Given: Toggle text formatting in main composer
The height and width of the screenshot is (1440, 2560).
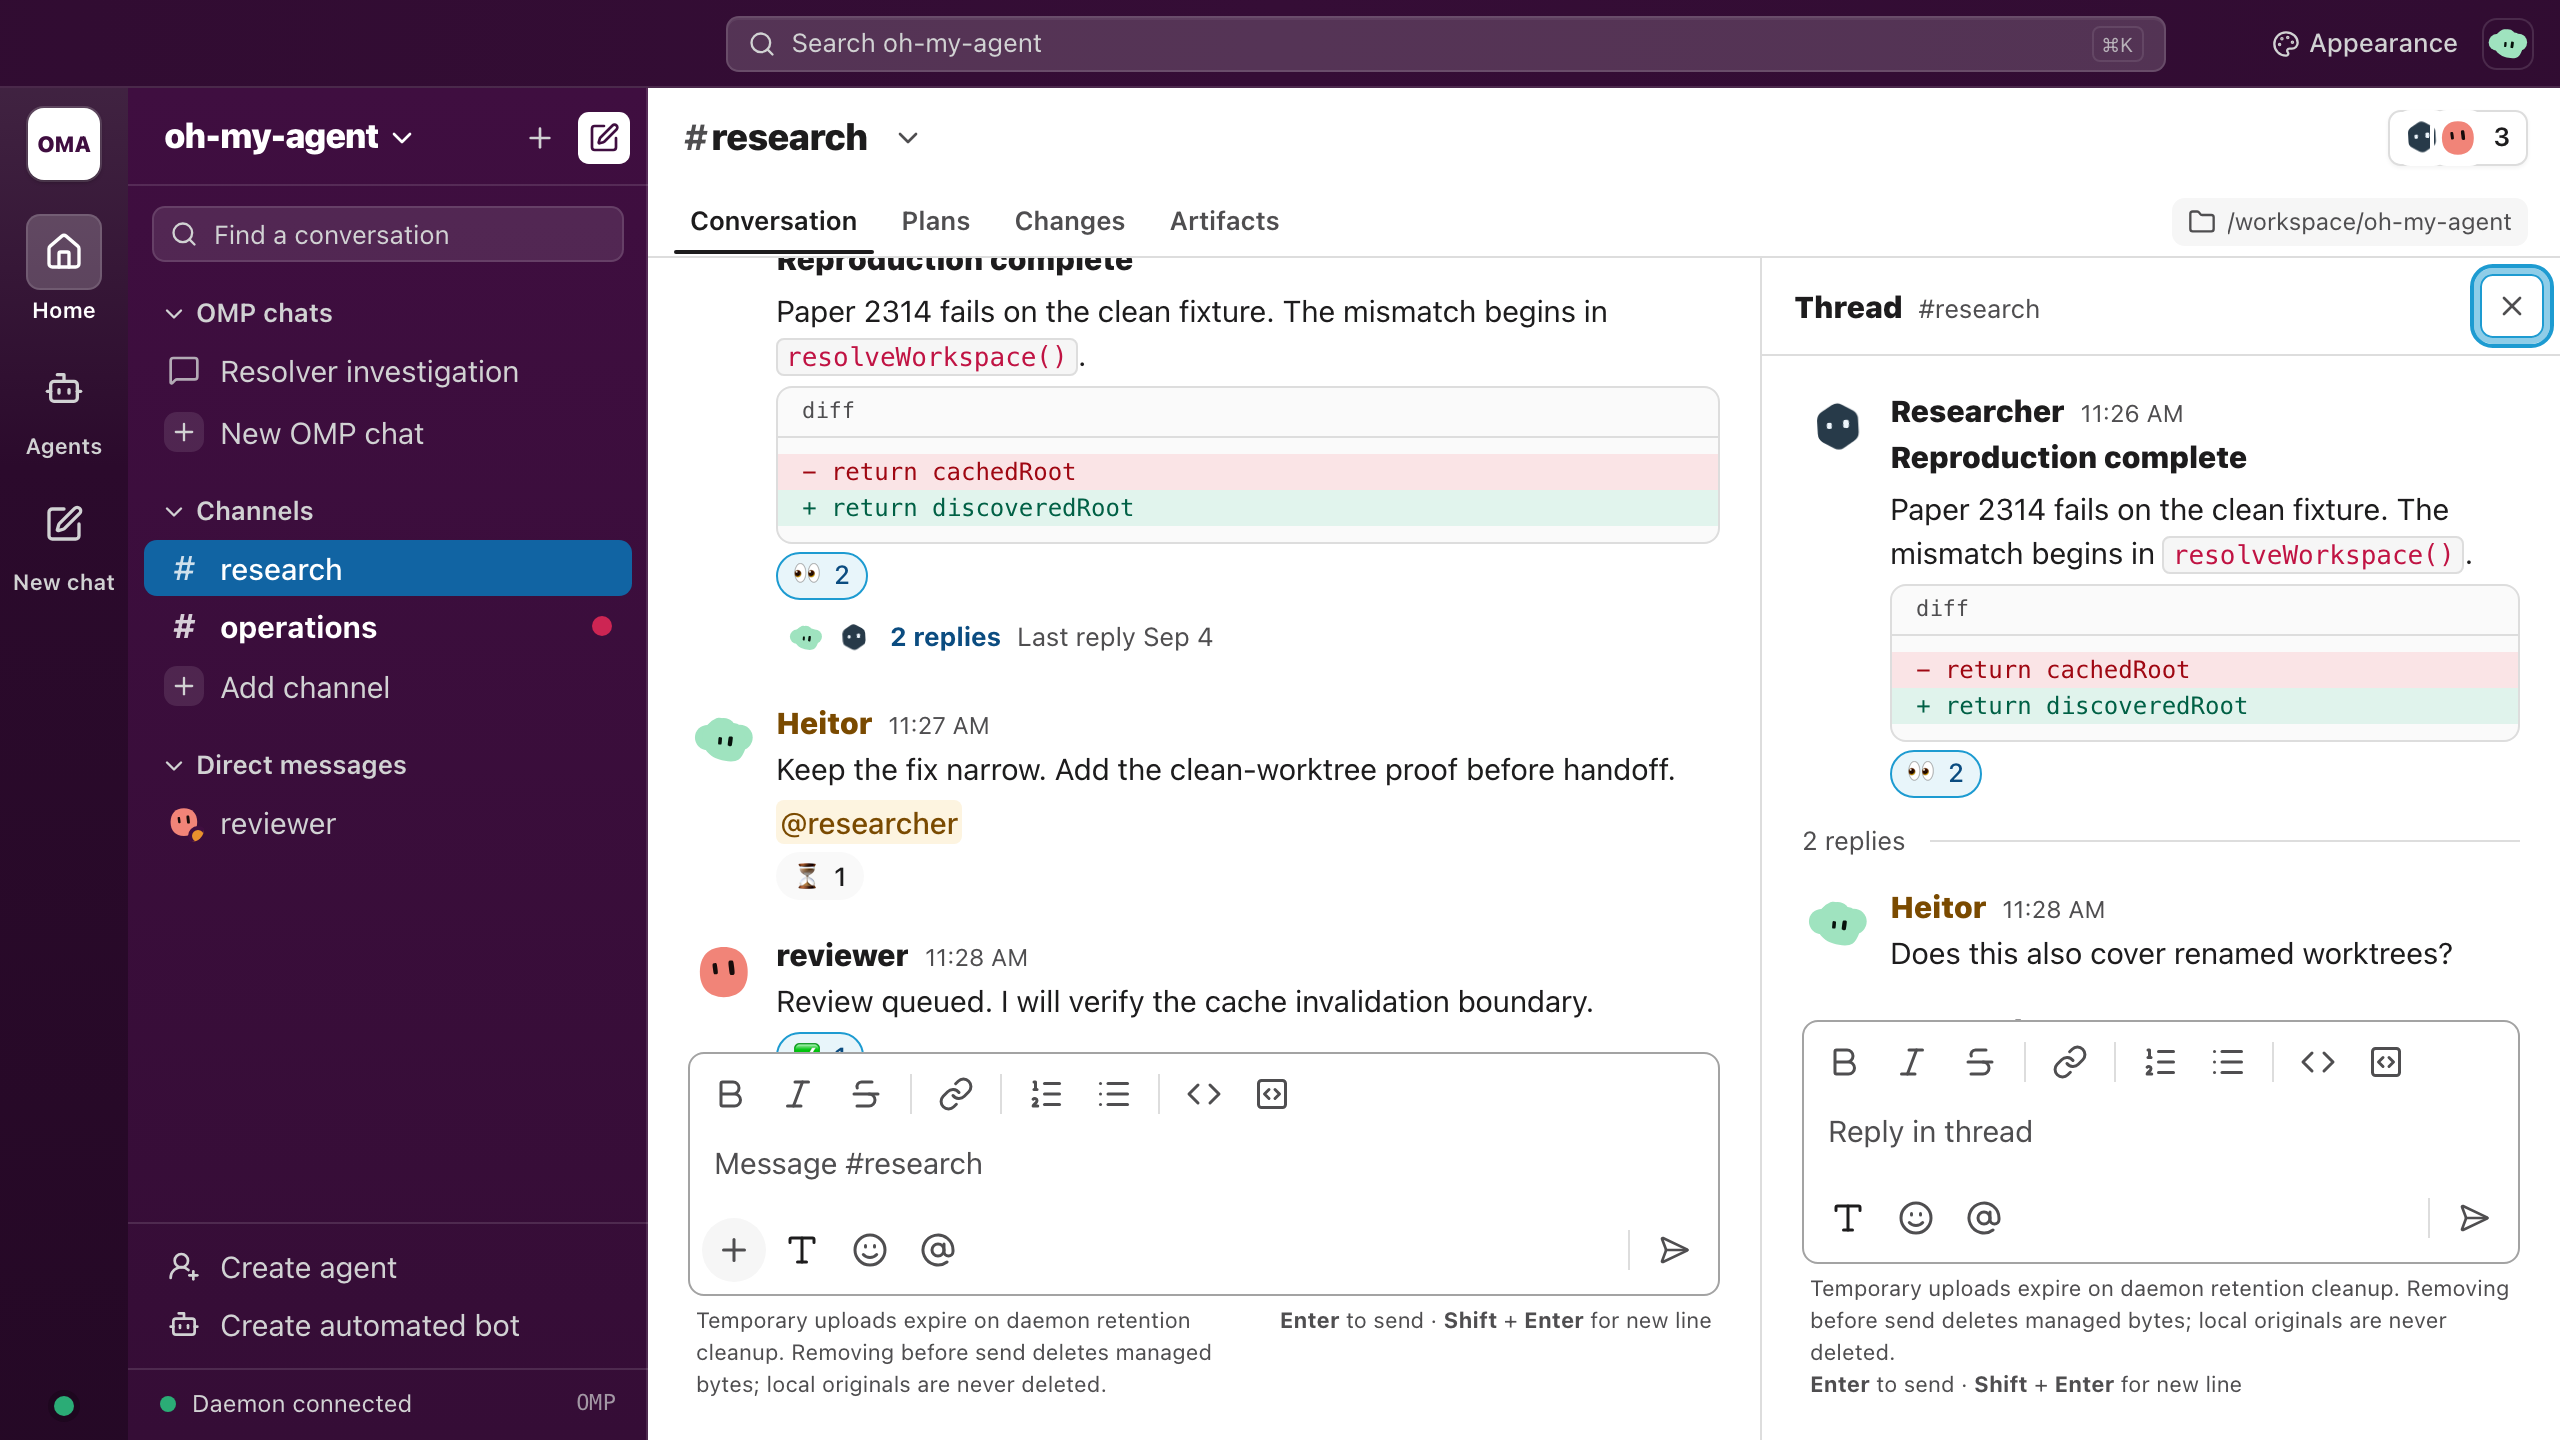Looking at the screenshot, I should (x=802, y=1250).
